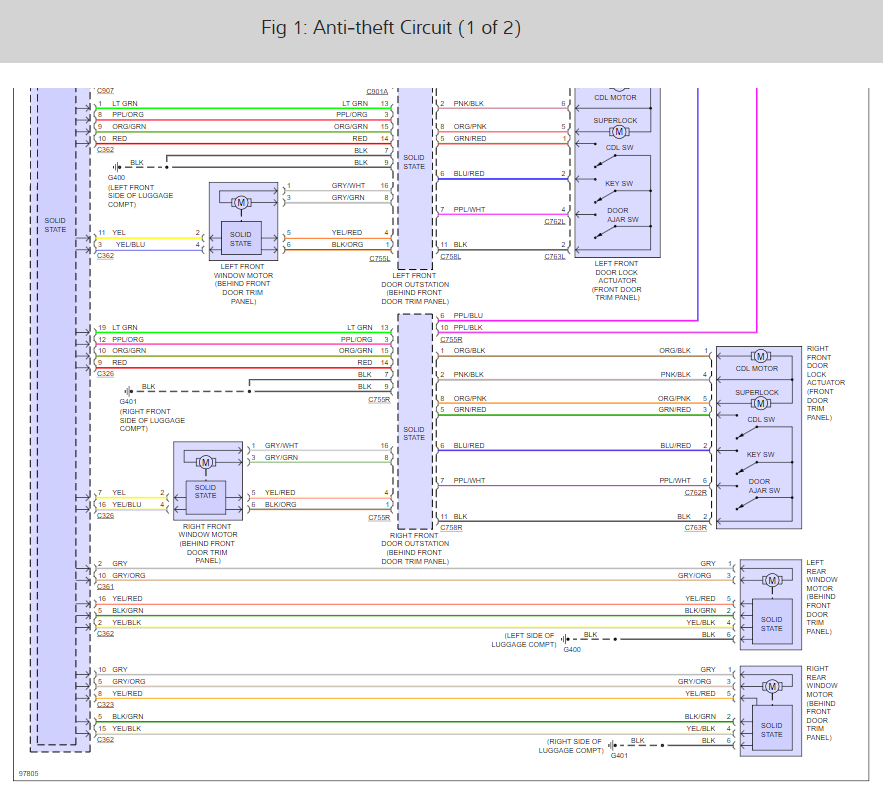The height and width of the screenshot is (797, 883).
Task: Click SOLID STATE text in the tall left module
Action: pos(55,225)
